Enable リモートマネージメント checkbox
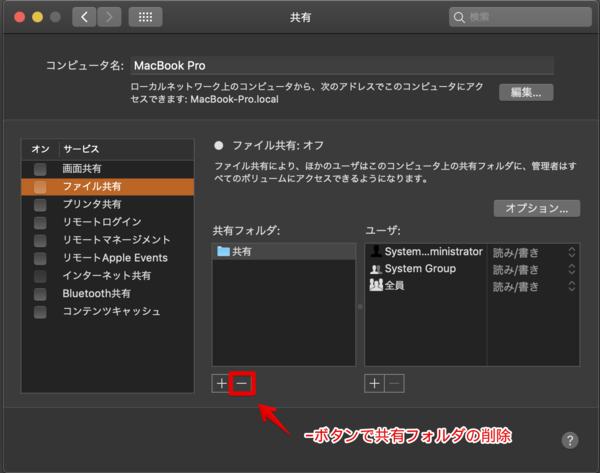600x473 pixels. point(40,240)
